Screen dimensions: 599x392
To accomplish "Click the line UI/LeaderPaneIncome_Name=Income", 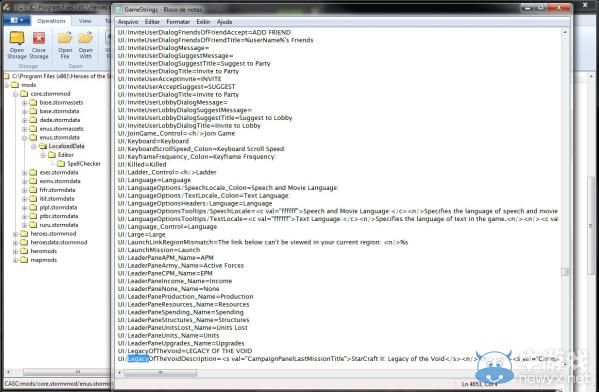I will coord(175,281).
